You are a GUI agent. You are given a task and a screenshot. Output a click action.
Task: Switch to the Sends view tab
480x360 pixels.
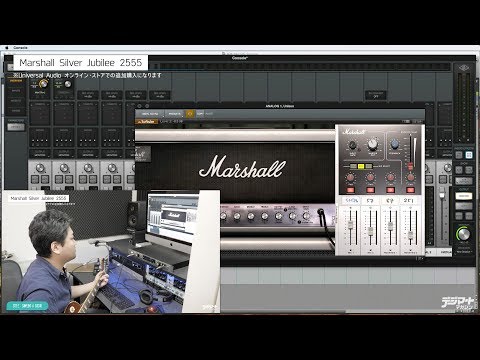[16, 111]
